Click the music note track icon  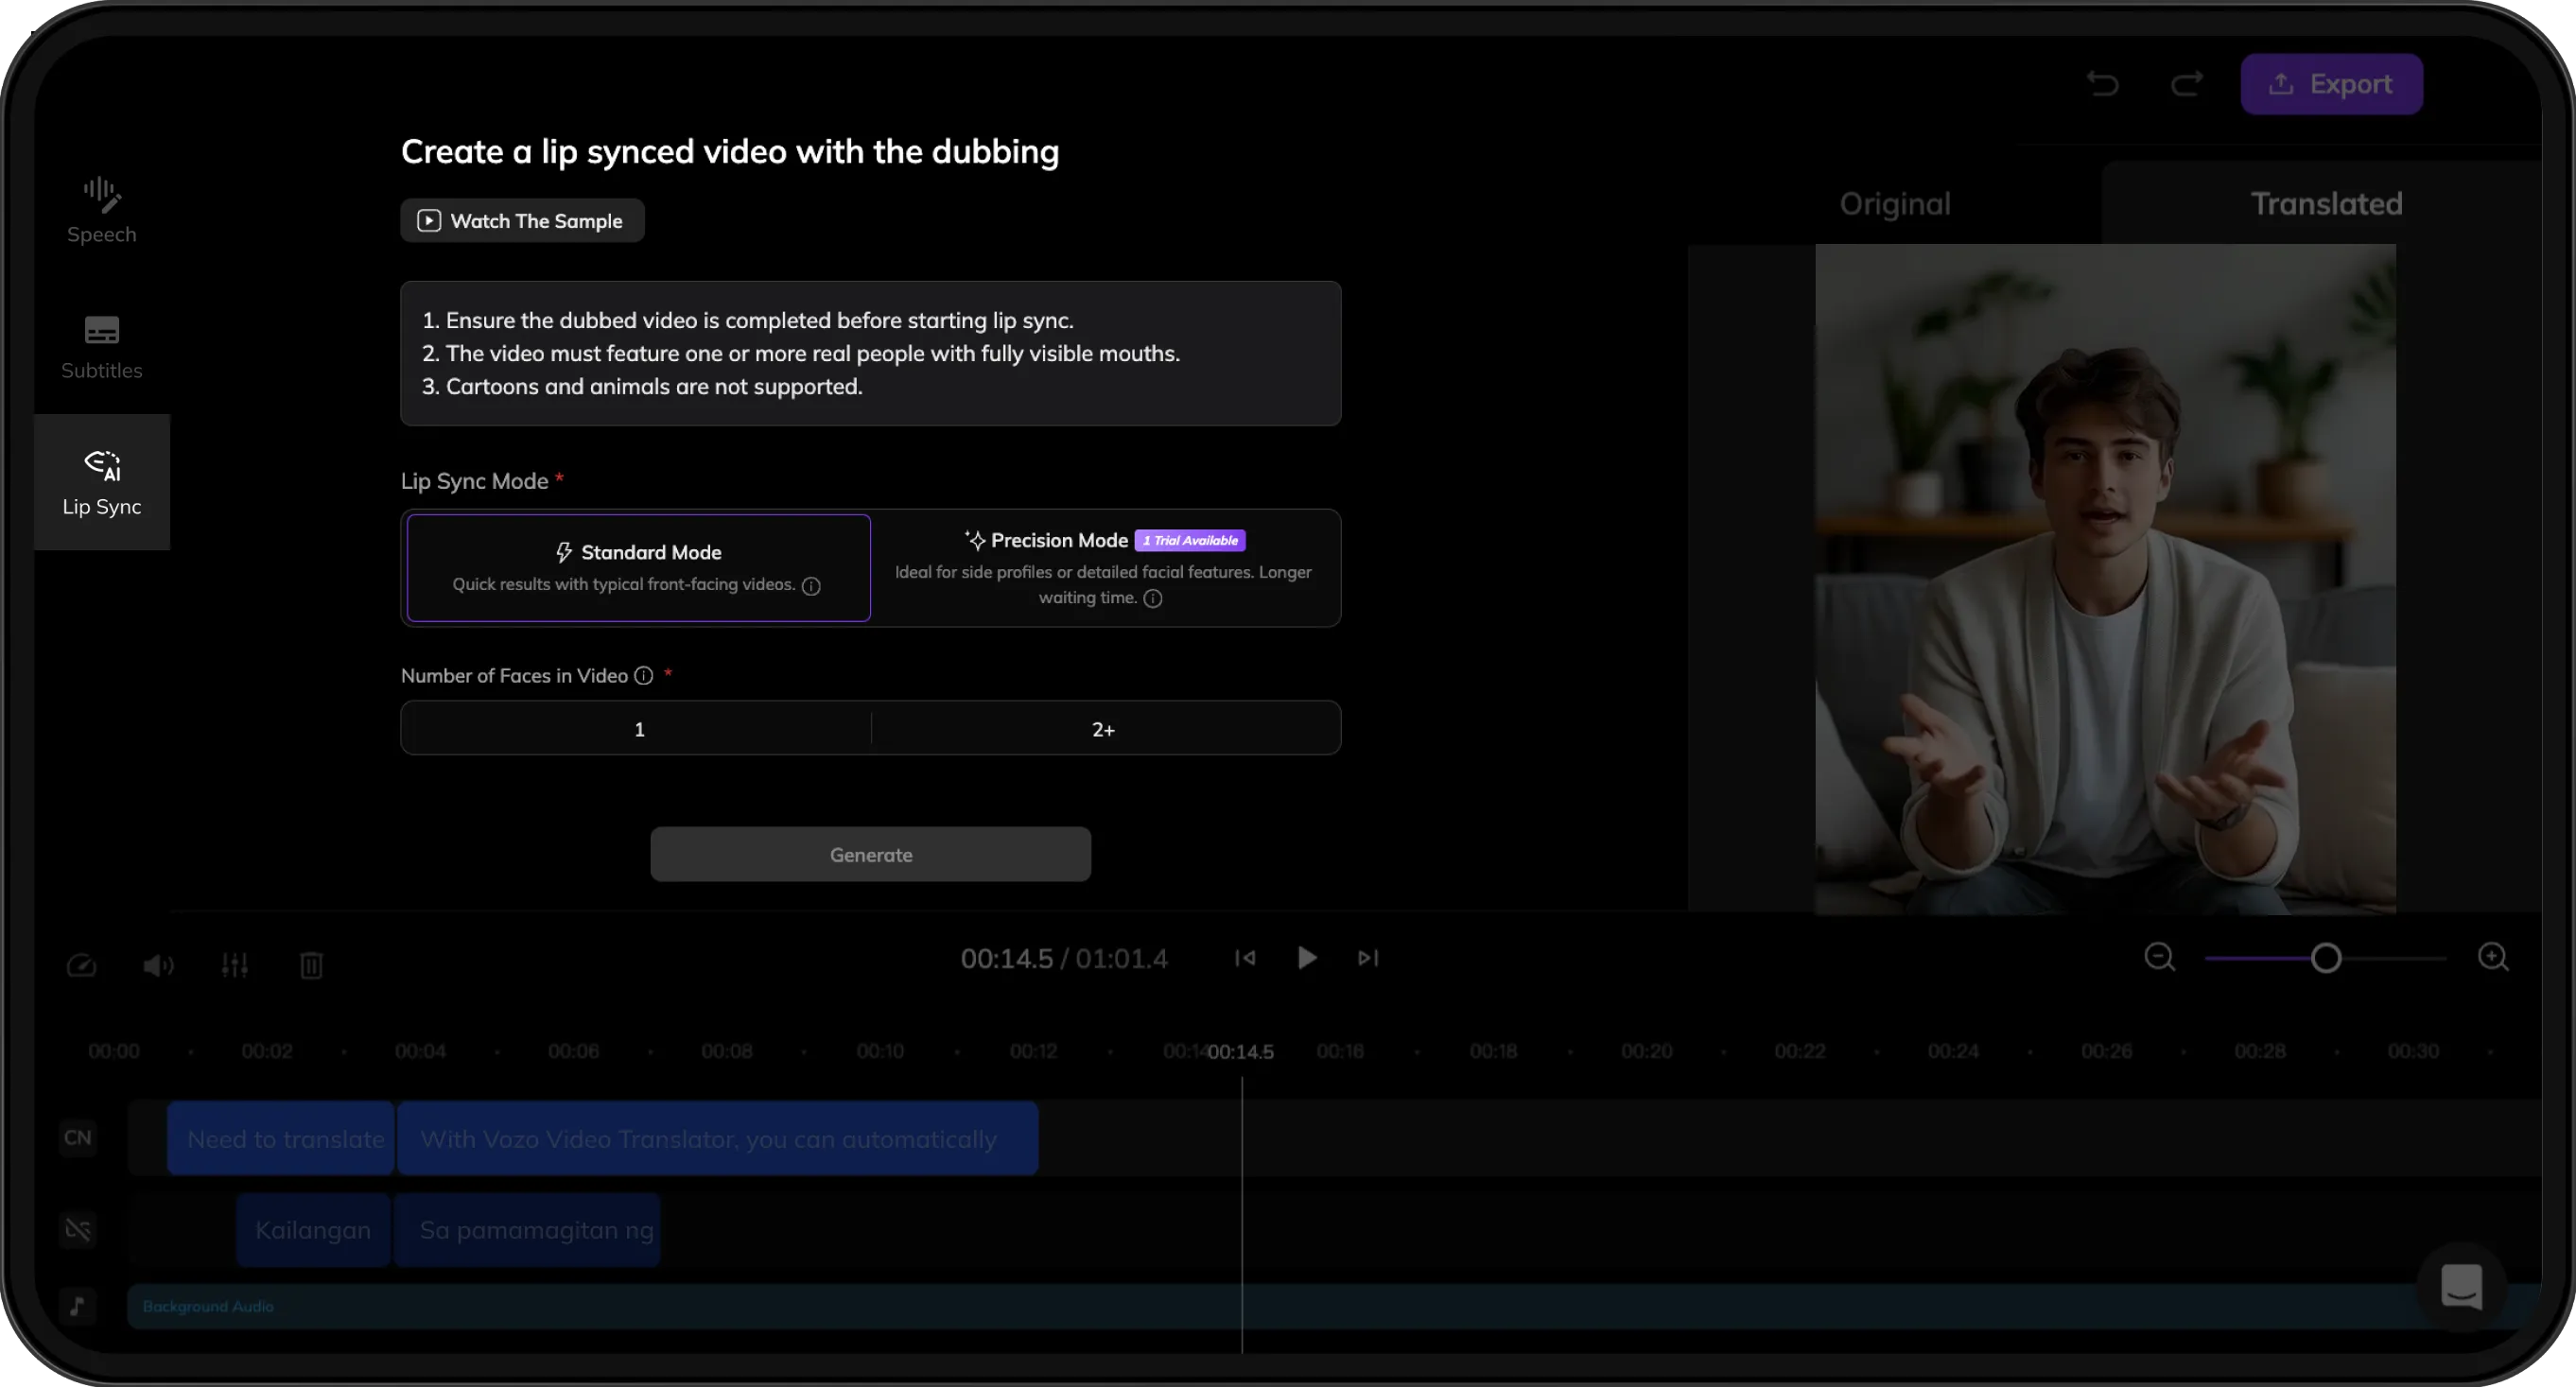point(78,1306)
